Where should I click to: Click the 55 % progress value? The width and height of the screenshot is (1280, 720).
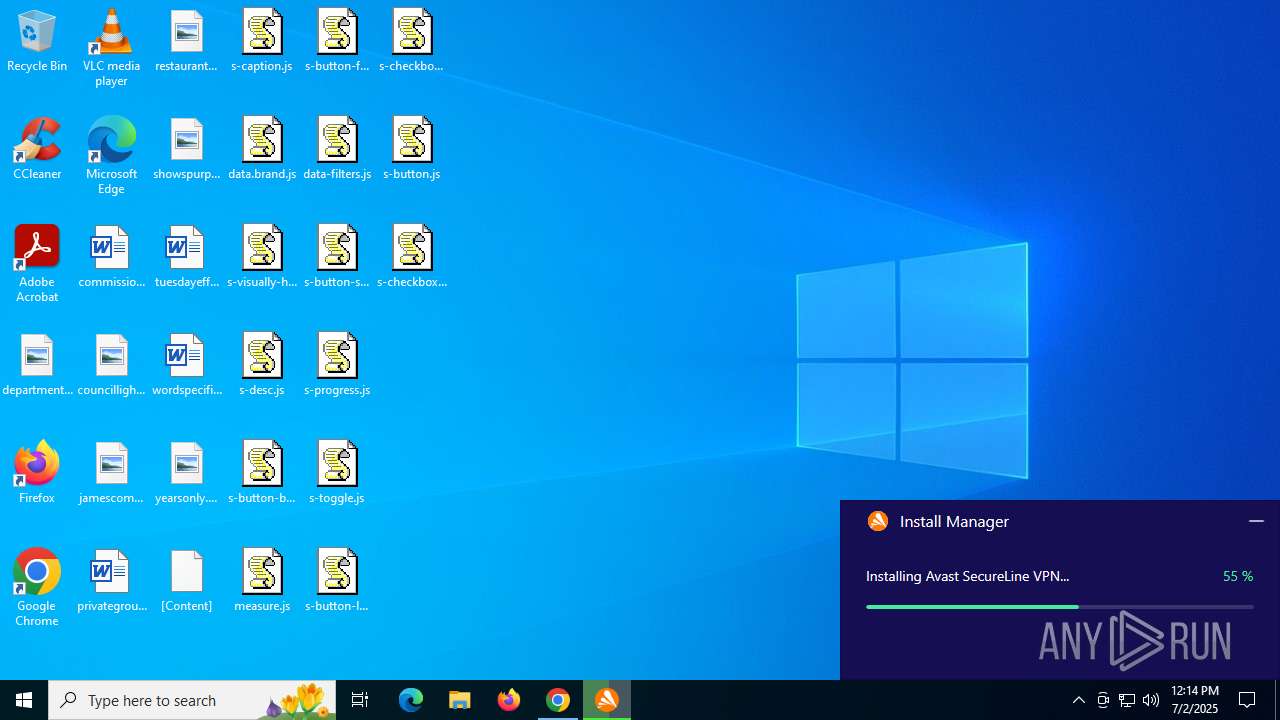pyautogui.click(x=1238, y=576)
